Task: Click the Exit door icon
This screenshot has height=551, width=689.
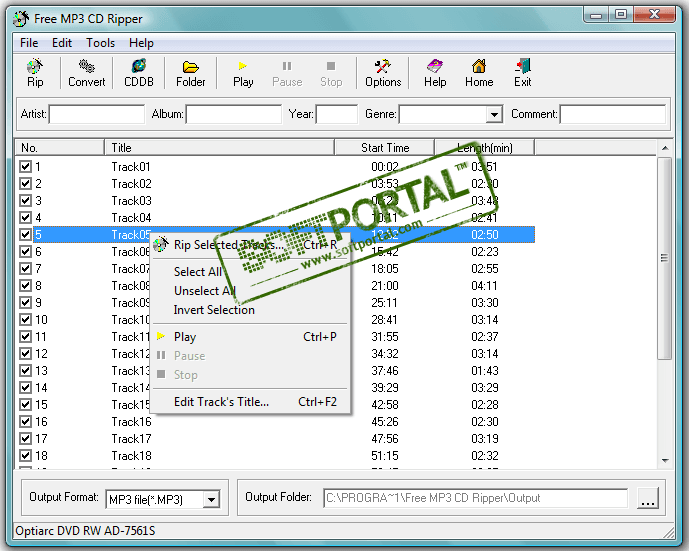Action: click(522, 72)
